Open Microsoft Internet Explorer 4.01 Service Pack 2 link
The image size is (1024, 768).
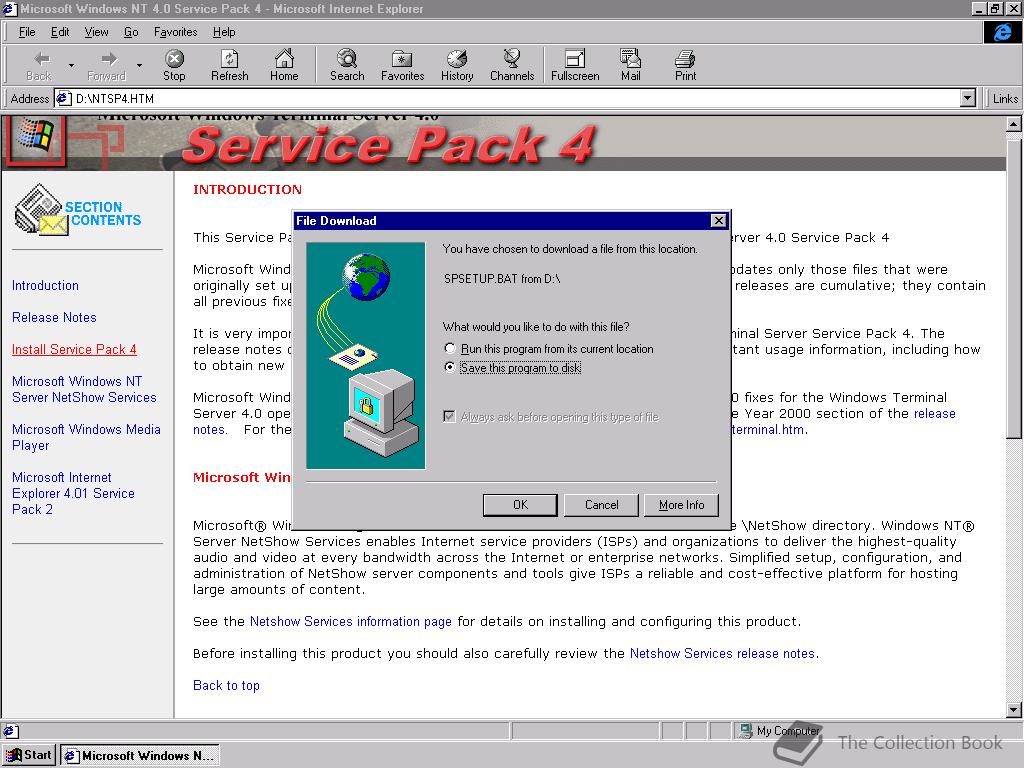(73, 493)
